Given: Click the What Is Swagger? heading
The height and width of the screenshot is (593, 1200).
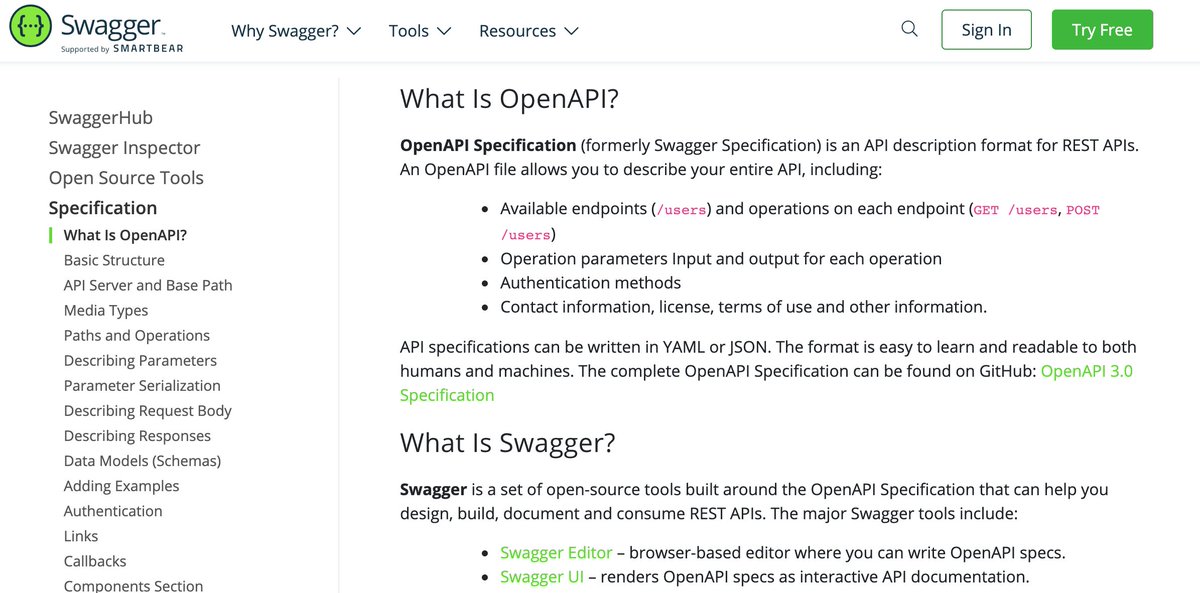Looking at the screenshot, I should coord(508,442).
